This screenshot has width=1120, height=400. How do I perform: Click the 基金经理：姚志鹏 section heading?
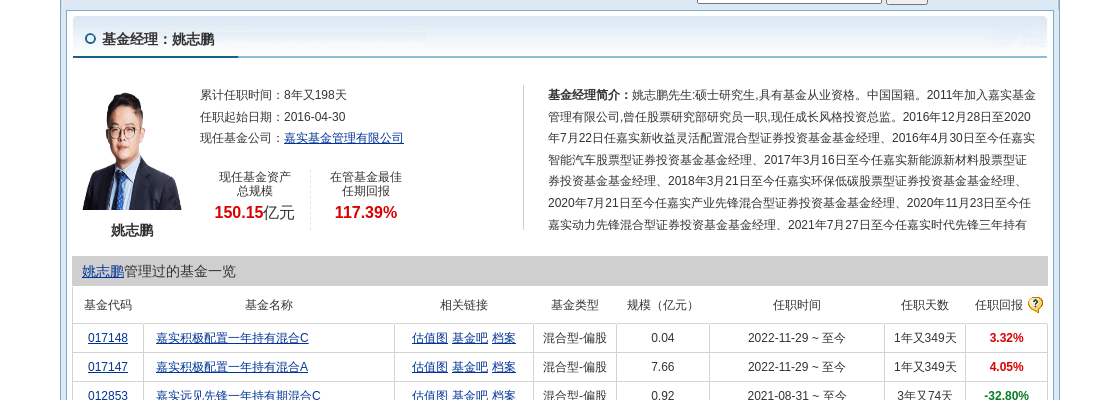click(x=158, y=39)
